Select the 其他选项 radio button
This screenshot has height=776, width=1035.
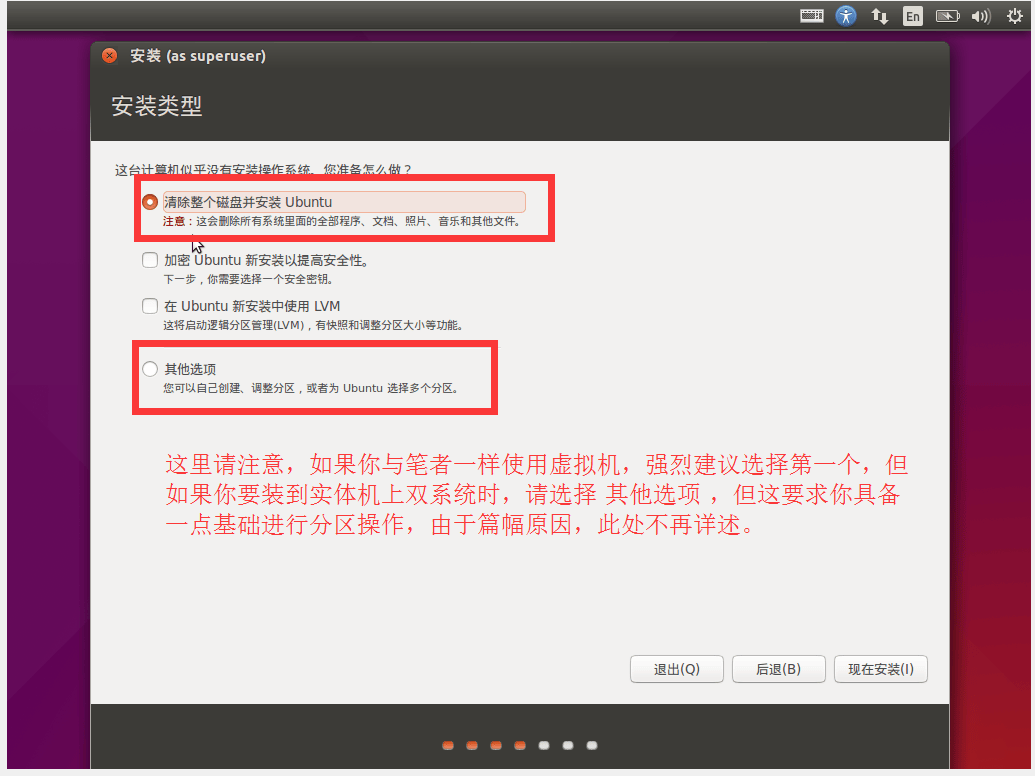(150, 369)
